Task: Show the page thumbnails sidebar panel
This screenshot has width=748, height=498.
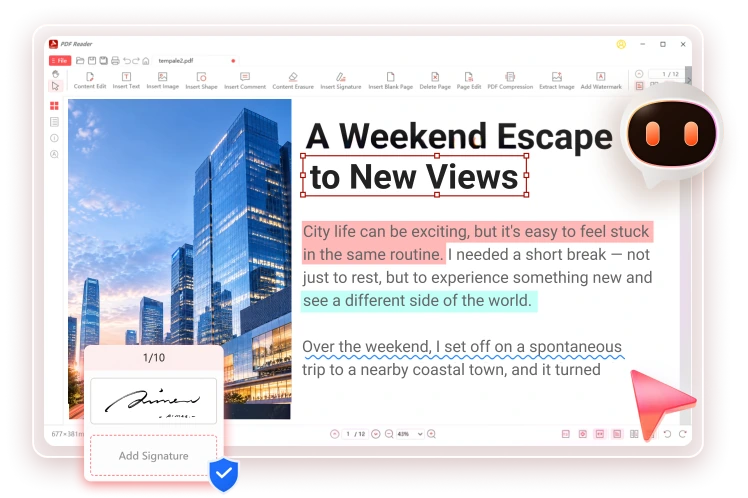Action: 54,105
